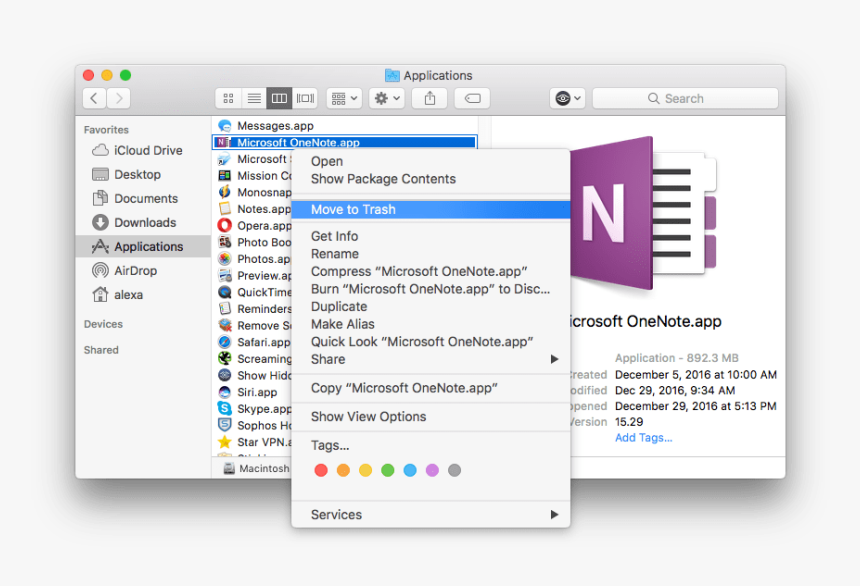Select the Skype.app icon
860x586 pixels.
224,408
